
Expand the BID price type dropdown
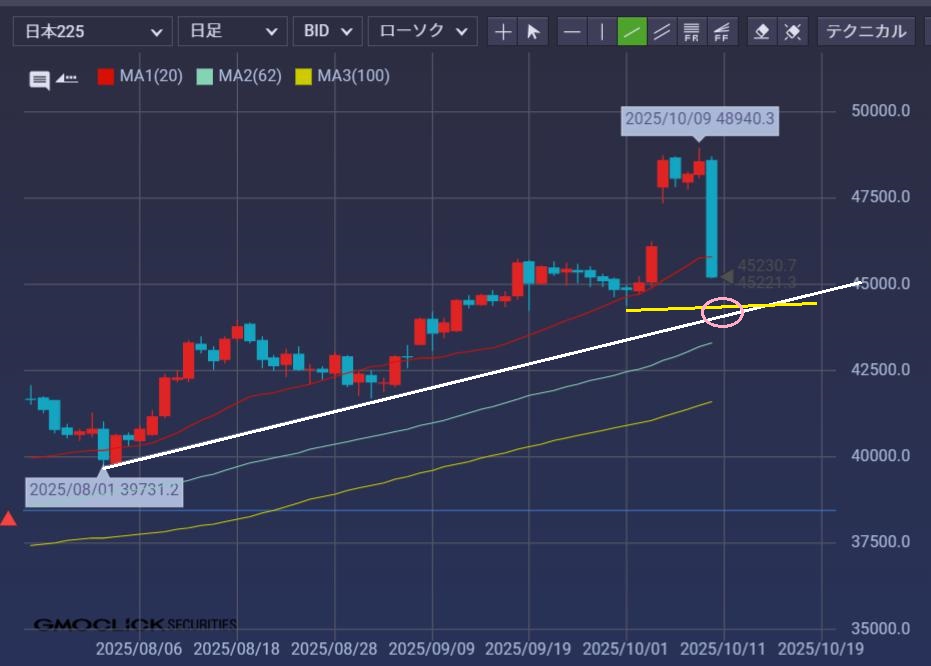(328, 32)
